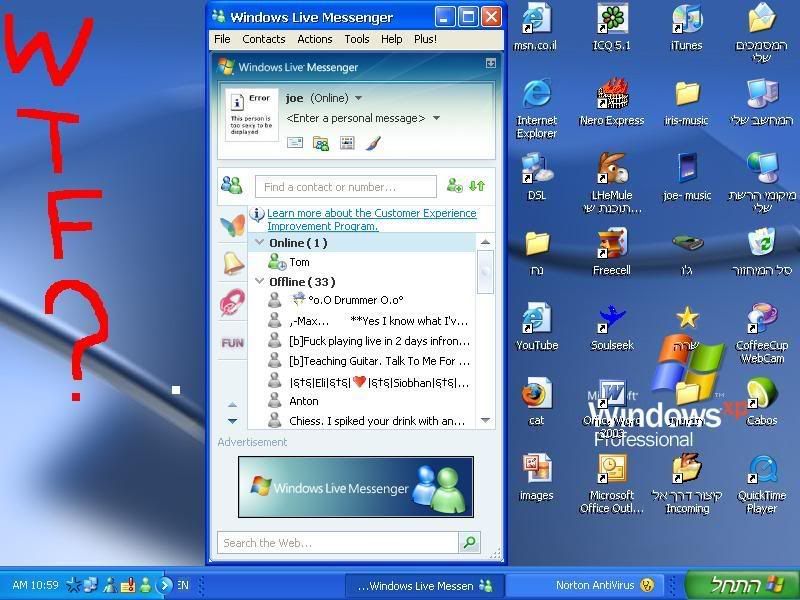Click the Messenger header collapse arrow
The image size is (800, 600).
(490, 63)
